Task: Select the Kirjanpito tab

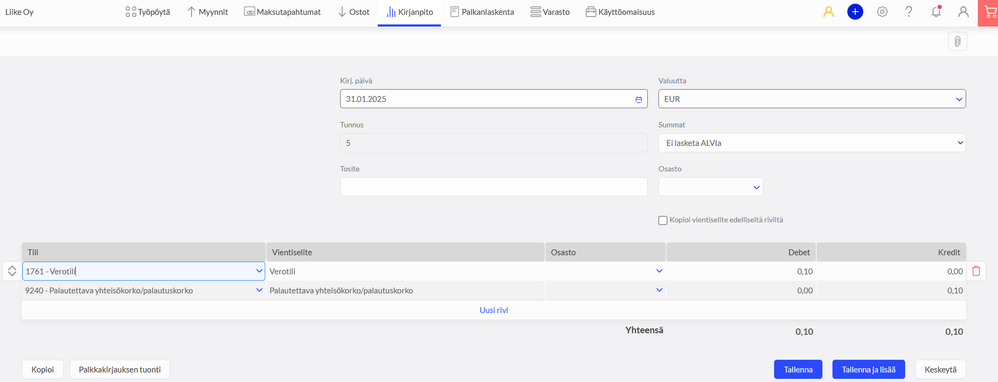Action: [409, 12]
